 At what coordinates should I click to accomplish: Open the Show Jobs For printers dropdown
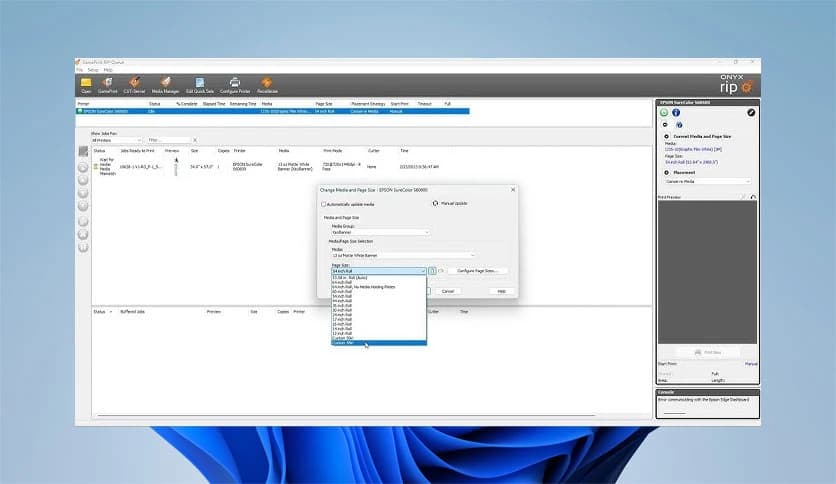tap(116, 140)
